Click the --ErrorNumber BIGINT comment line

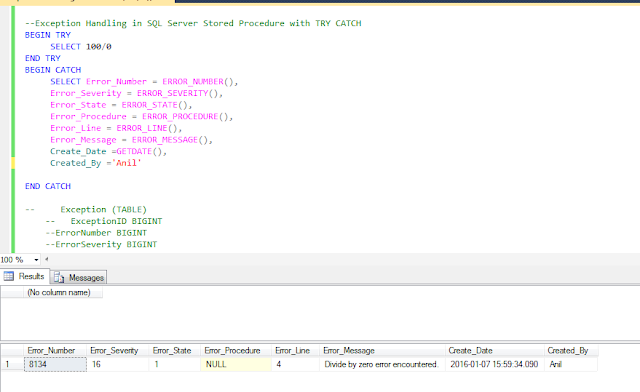click(x=96, y=233)
